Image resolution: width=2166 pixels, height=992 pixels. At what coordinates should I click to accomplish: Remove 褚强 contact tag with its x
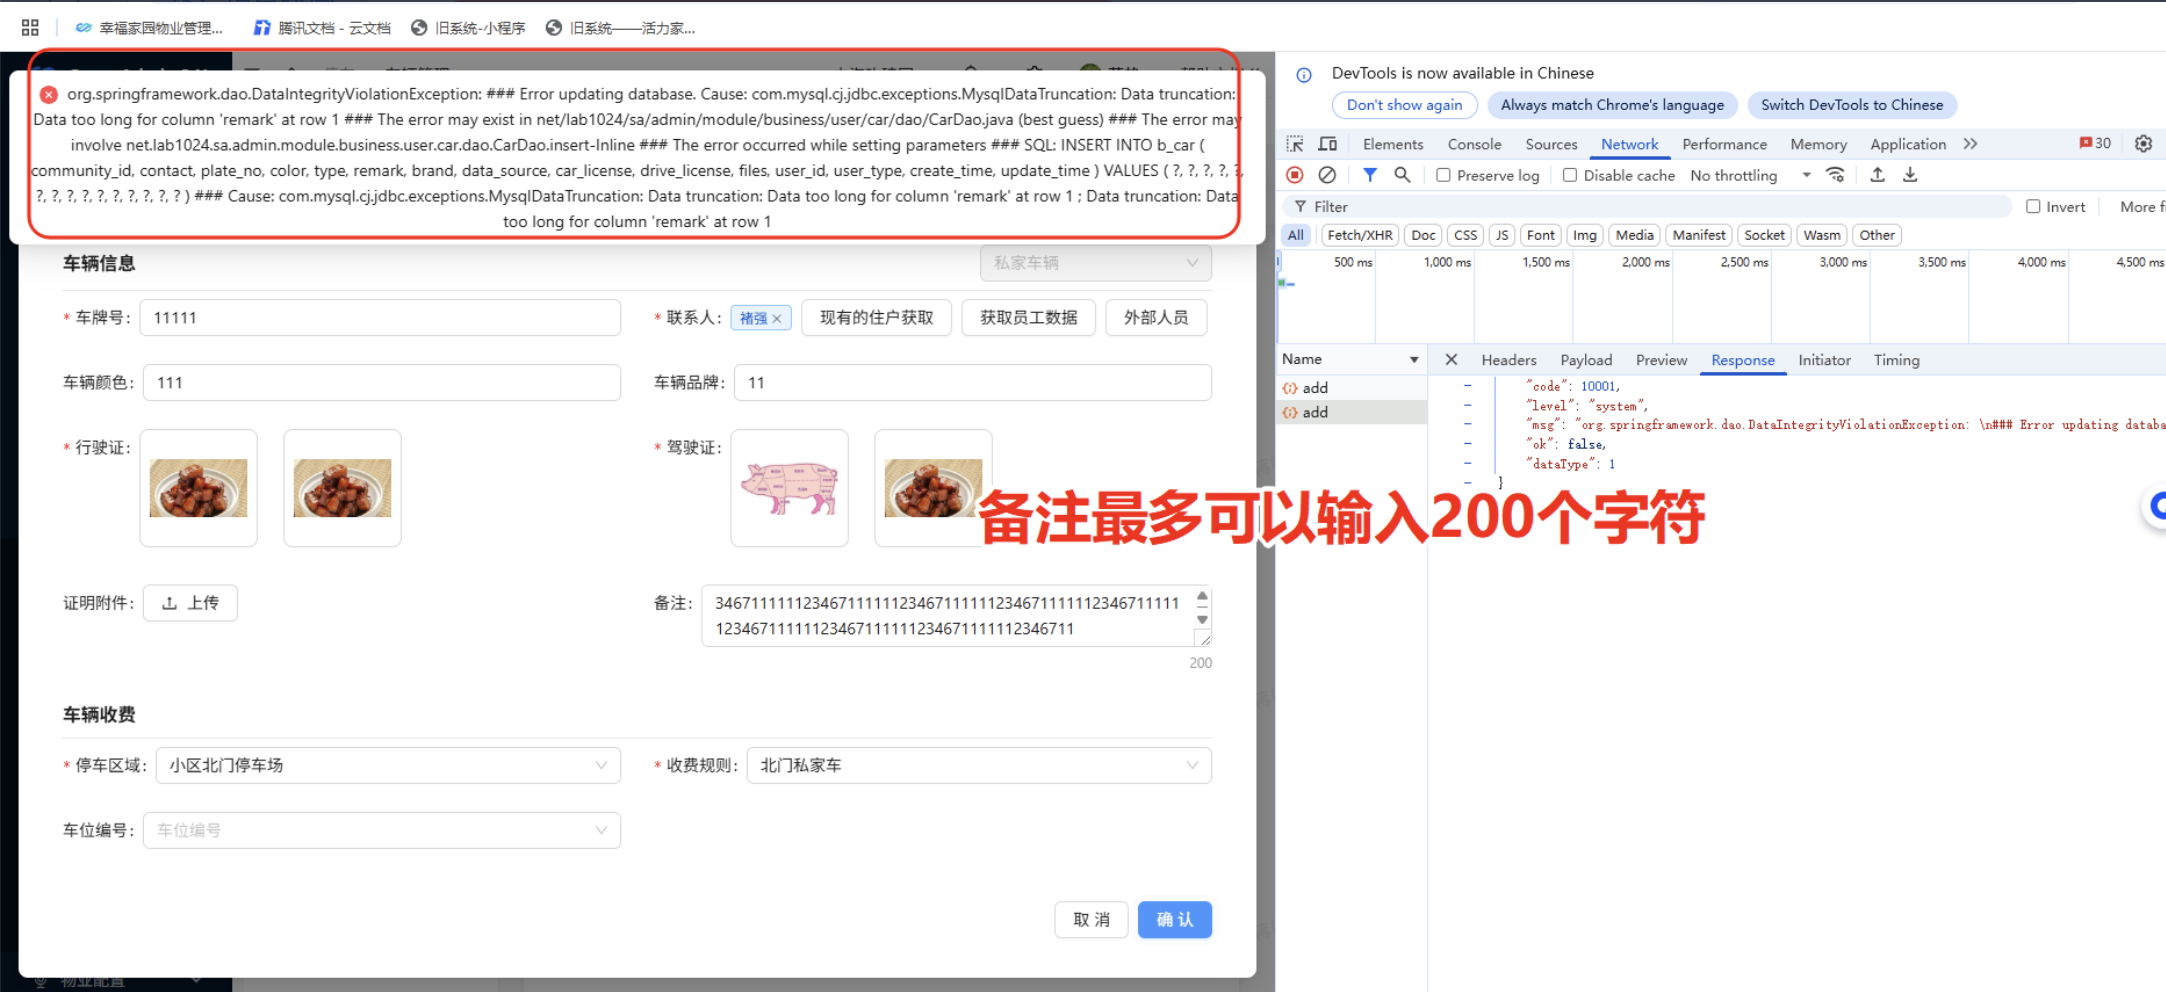pos(778,317)
